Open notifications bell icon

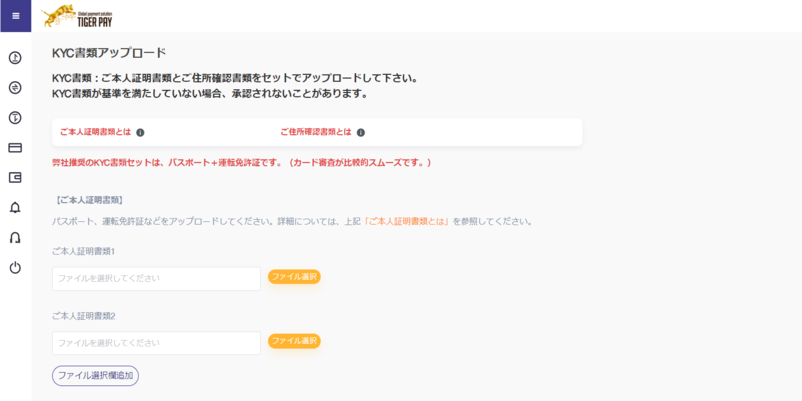pyautogui.click(x=15, y=208)
